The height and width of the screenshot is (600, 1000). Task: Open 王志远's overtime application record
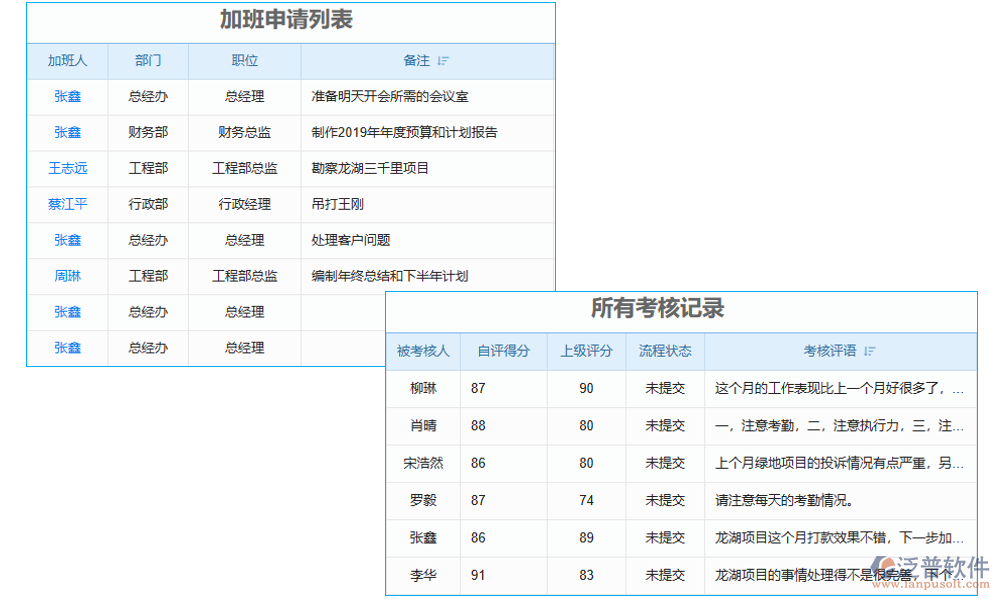click(67, 168)
